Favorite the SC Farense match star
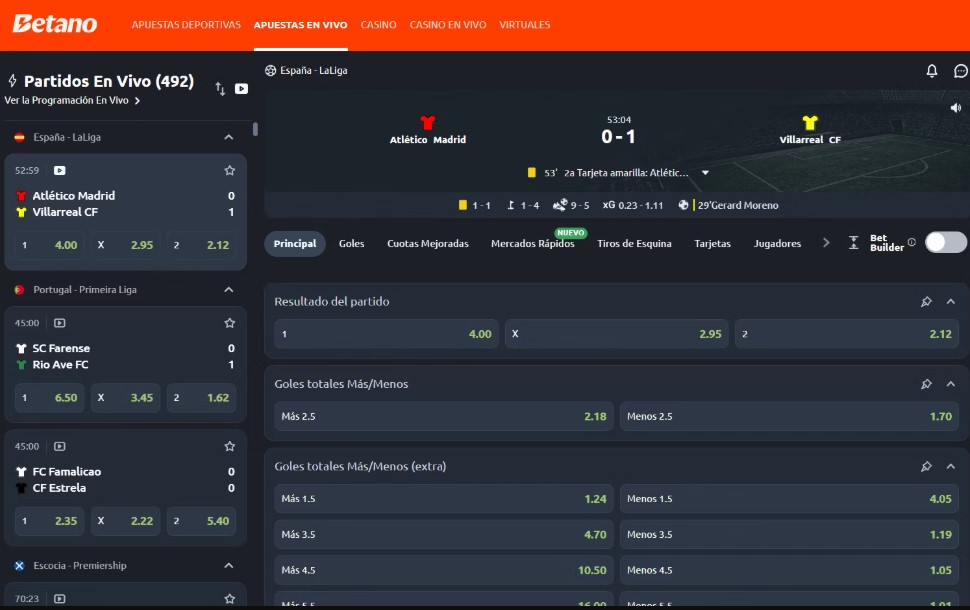This screenshot has height=610, width=970. [230, 323]
